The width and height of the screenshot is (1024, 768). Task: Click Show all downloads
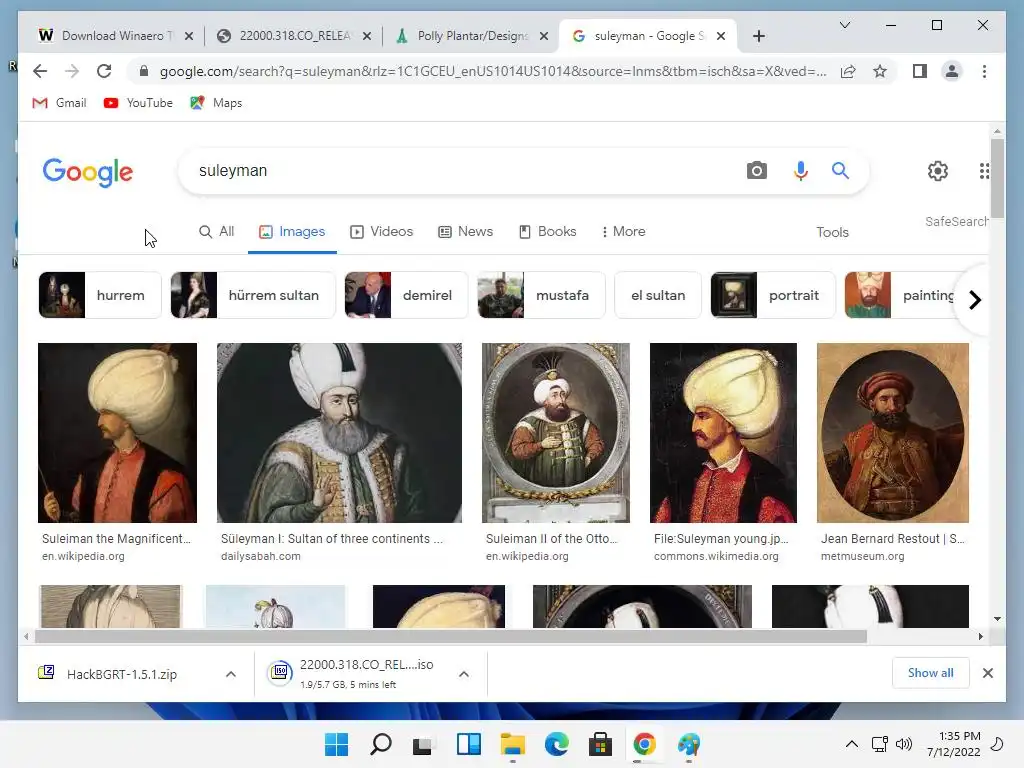coord(931,673)
